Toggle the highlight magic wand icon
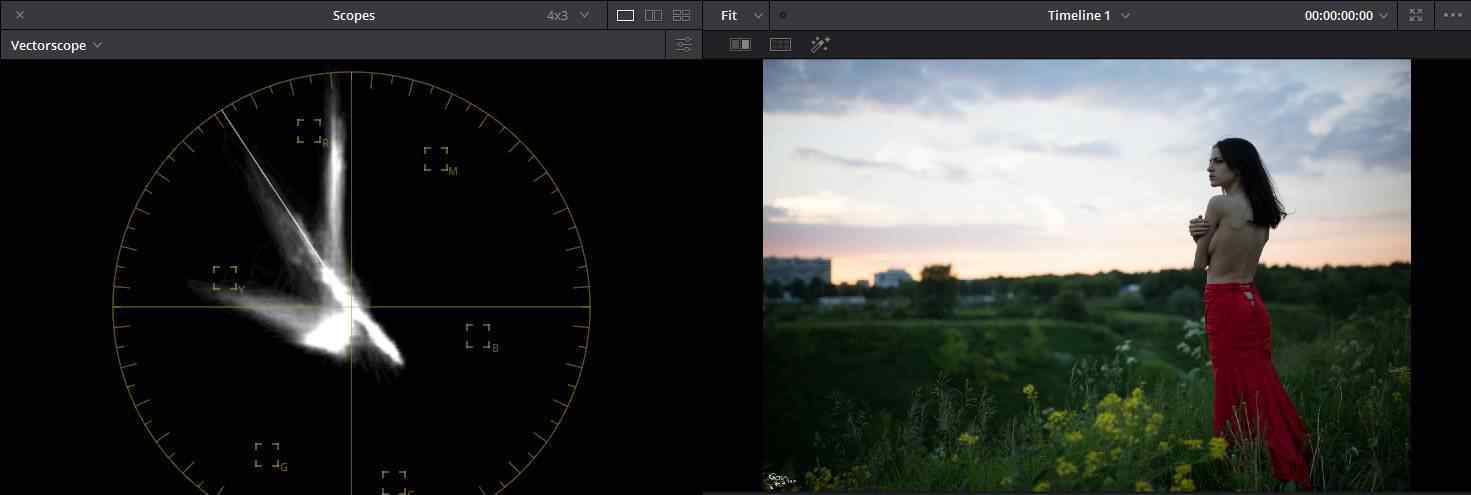The width and height of the screenshot is (1471, 495). point(820,45)
